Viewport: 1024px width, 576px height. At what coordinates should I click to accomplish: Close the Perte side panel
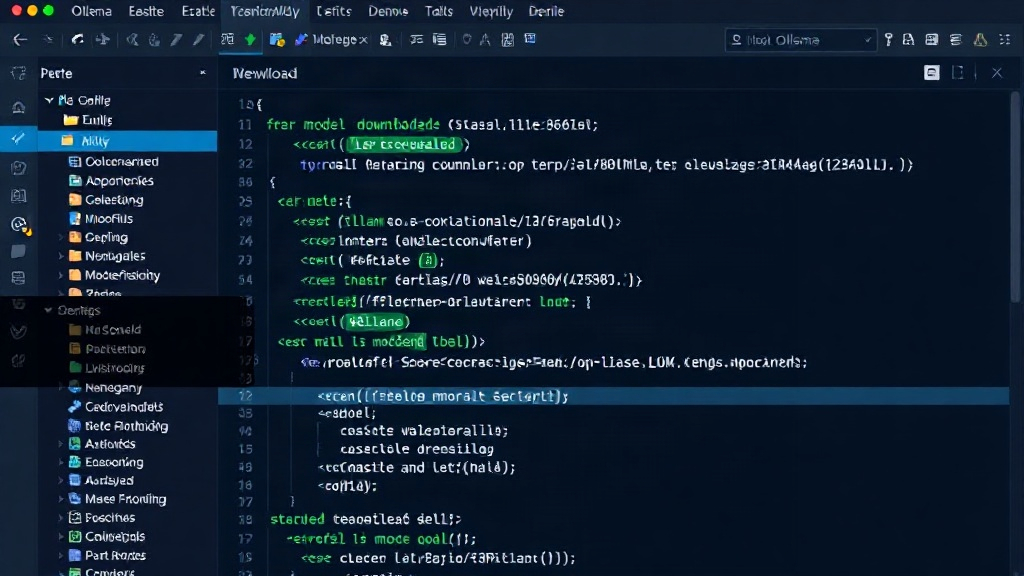point(202,72)
